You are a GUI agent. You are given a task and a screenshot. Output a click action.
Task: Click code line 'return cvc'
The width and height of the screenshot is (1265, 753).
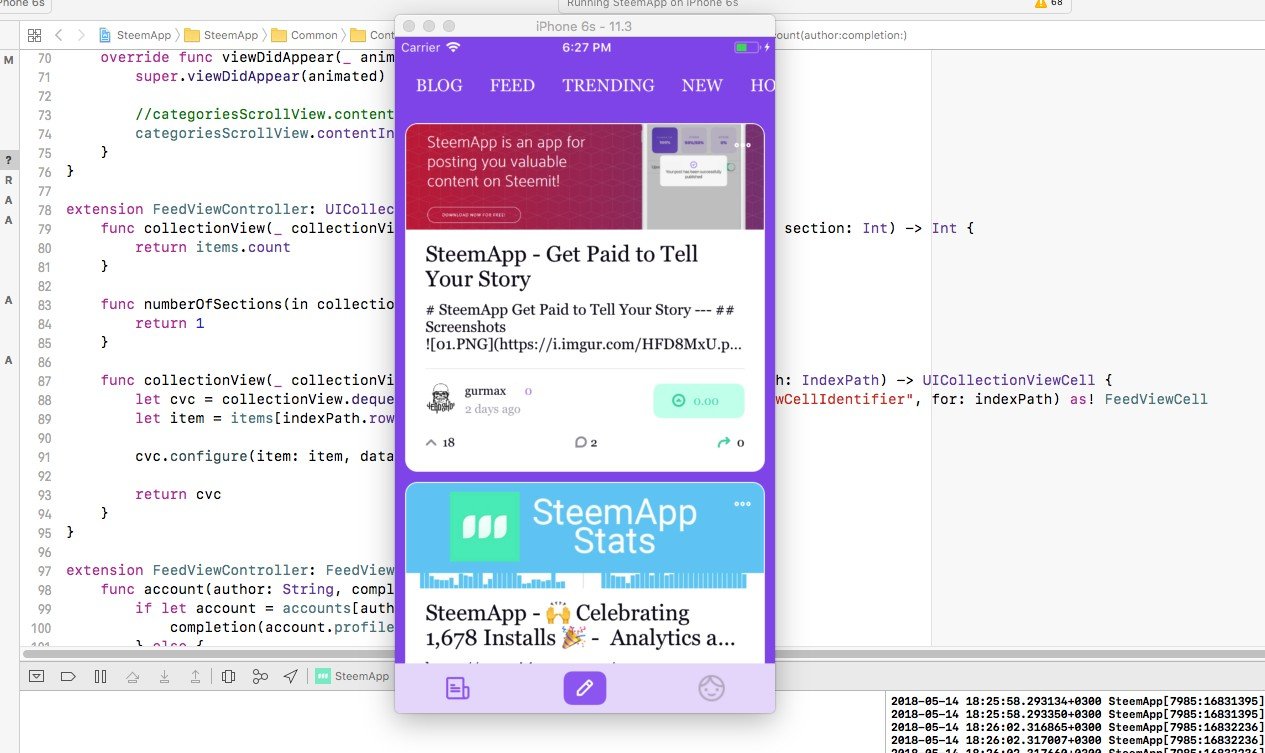(x=178, y=494)
